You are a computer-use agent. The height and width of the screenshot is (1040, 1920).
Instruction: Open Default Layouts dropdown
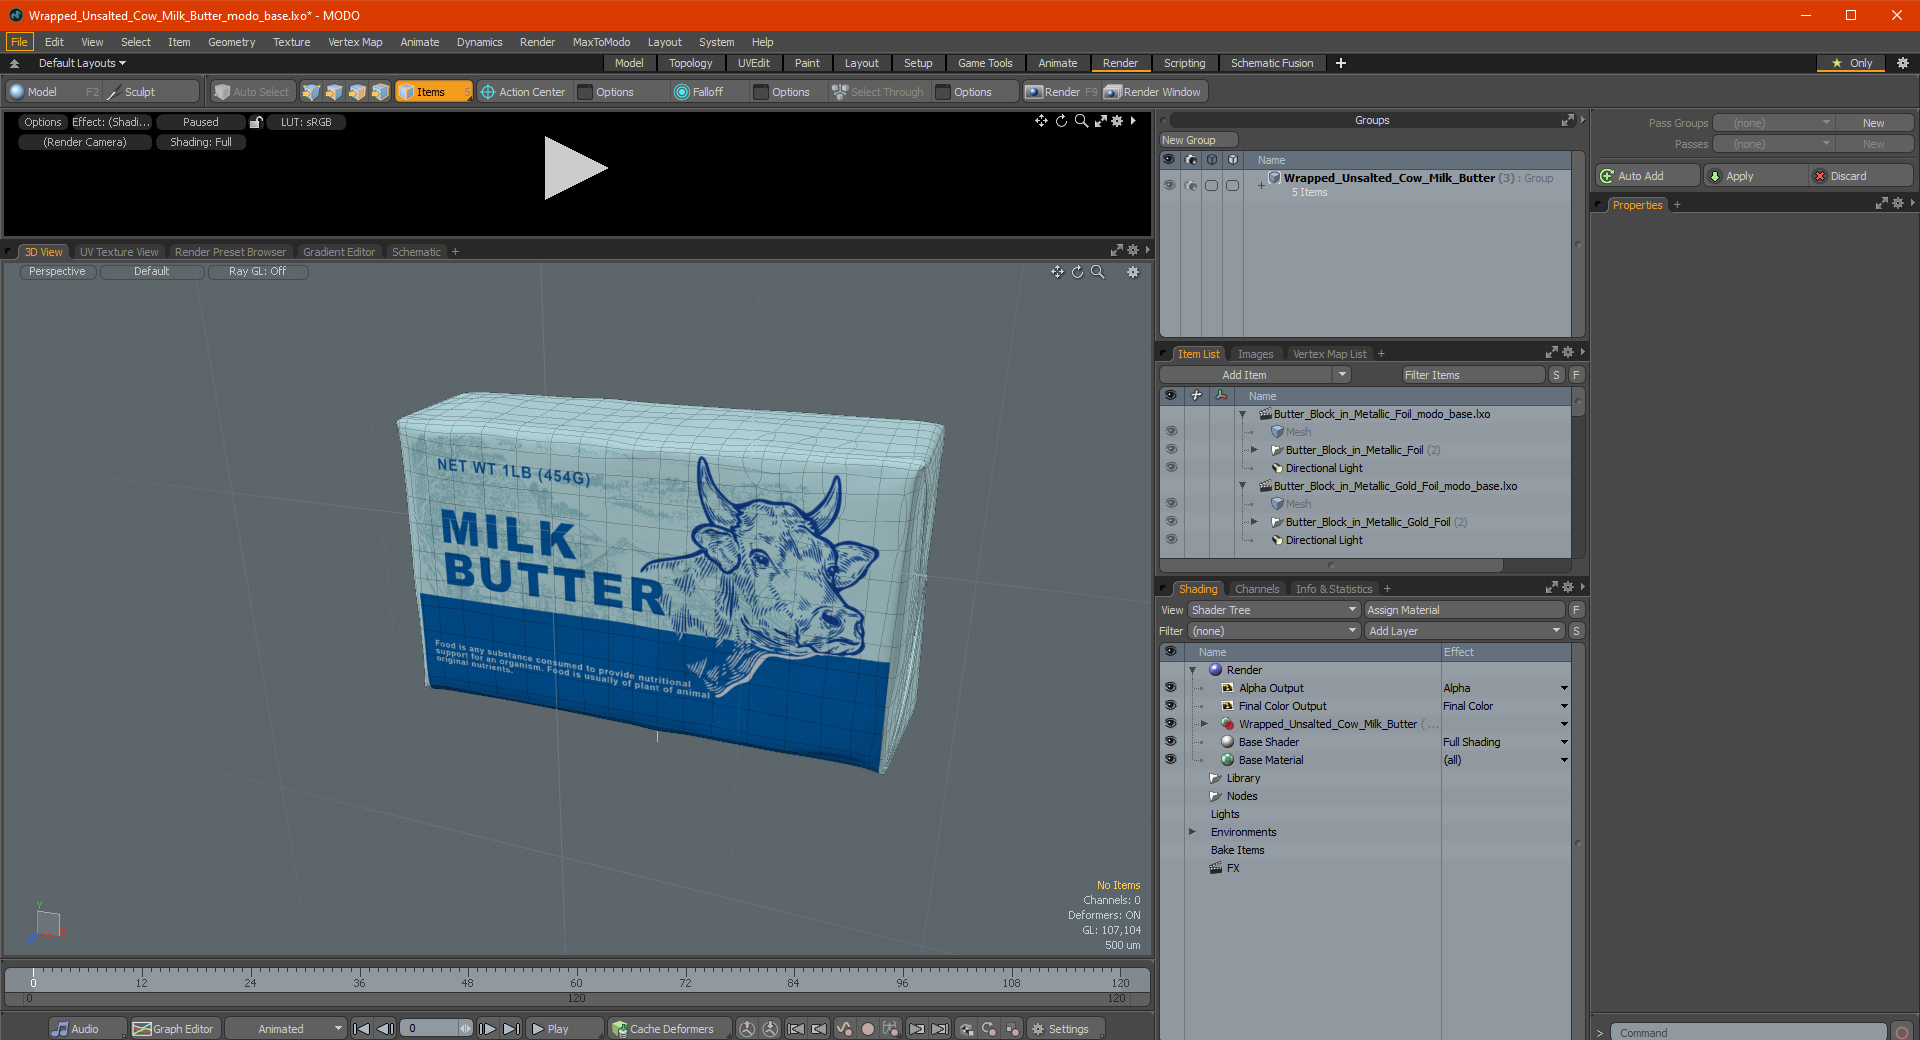click(x=82, y=63)
